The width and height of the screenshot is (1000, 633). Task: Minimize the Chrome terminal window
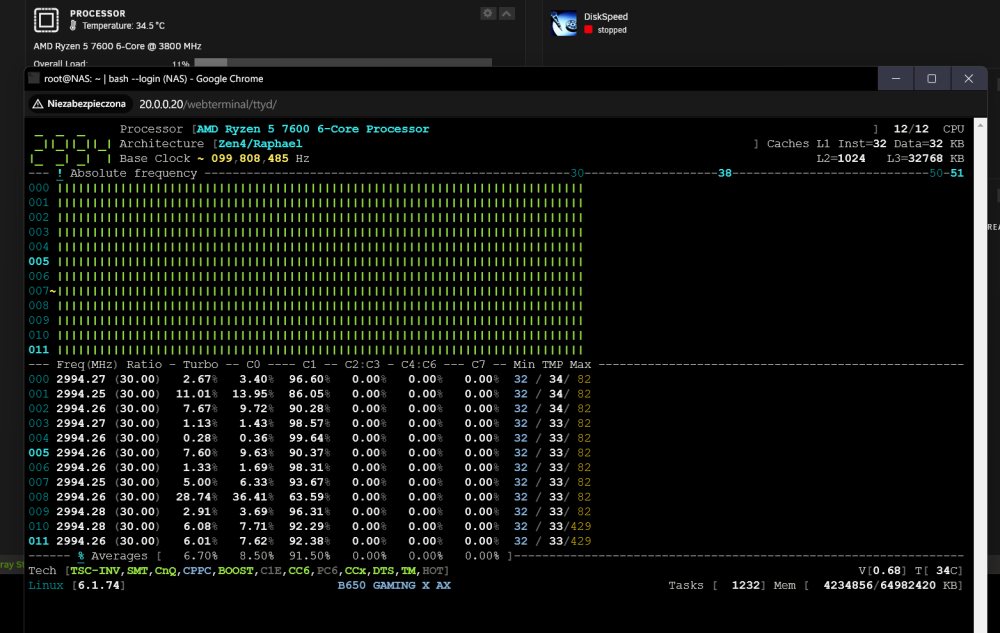point(896,78)
